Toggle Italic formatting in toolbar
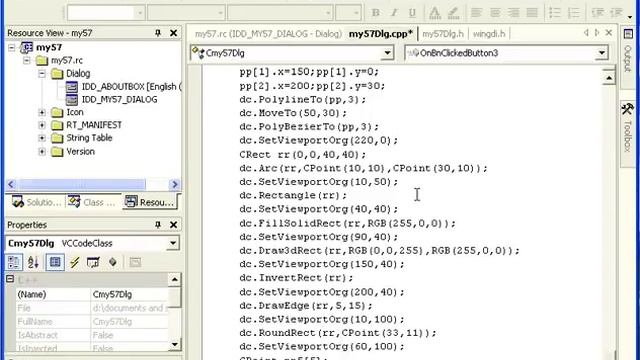640x360 pixels. coord(394,13)
